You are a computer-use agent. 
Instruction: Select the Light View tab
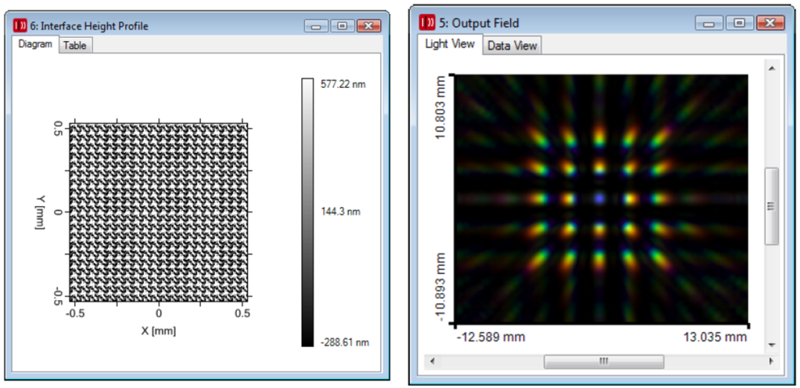point(450,44)
